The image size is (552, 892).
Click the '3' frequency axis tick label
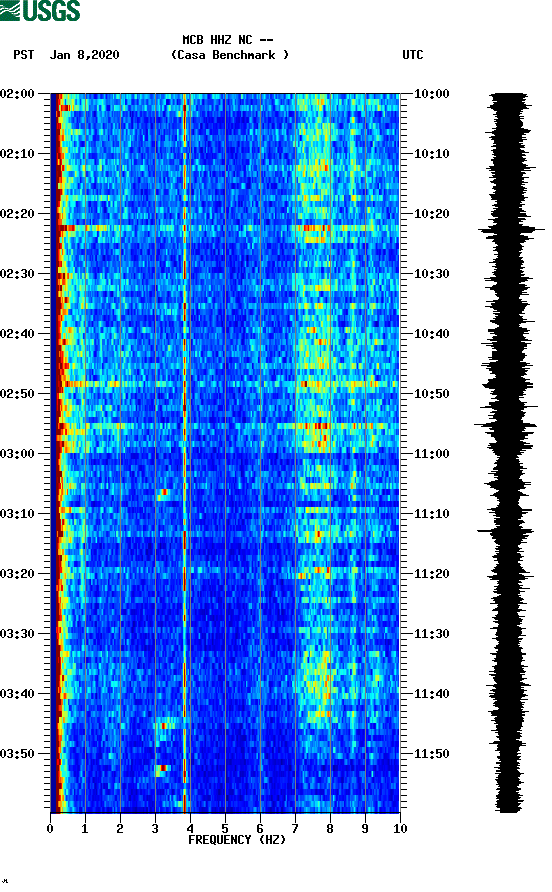[155, 828]
